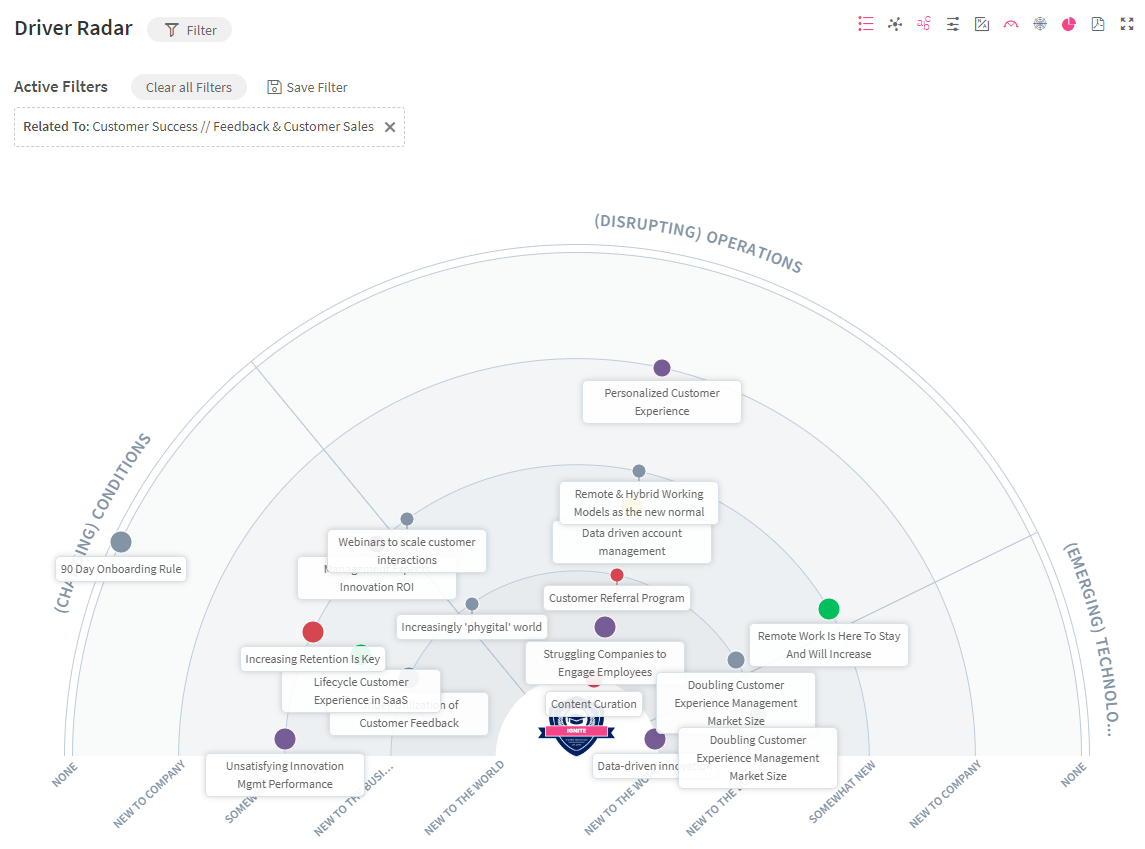
Task: Open the network graph view icon
Action: tap(895, 24)
